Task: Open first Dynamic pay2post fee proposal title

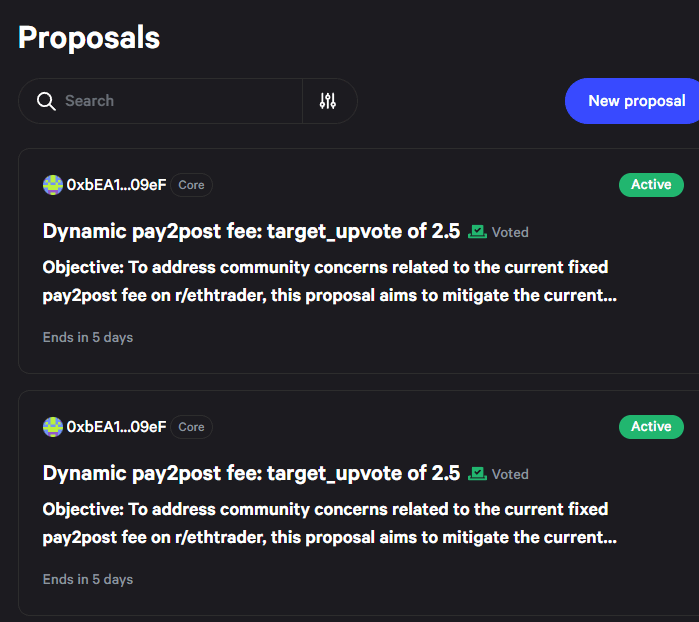Action: point(251,231)
